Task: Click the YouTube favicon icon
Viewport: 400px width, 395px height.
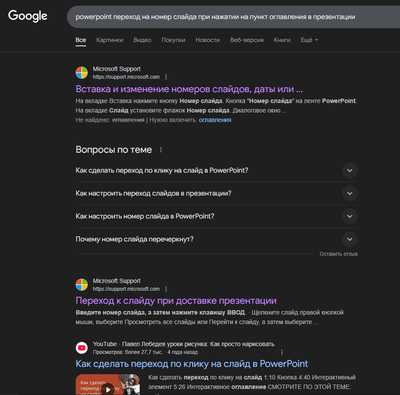Action: pyautogui.click(x=82, y=348)
